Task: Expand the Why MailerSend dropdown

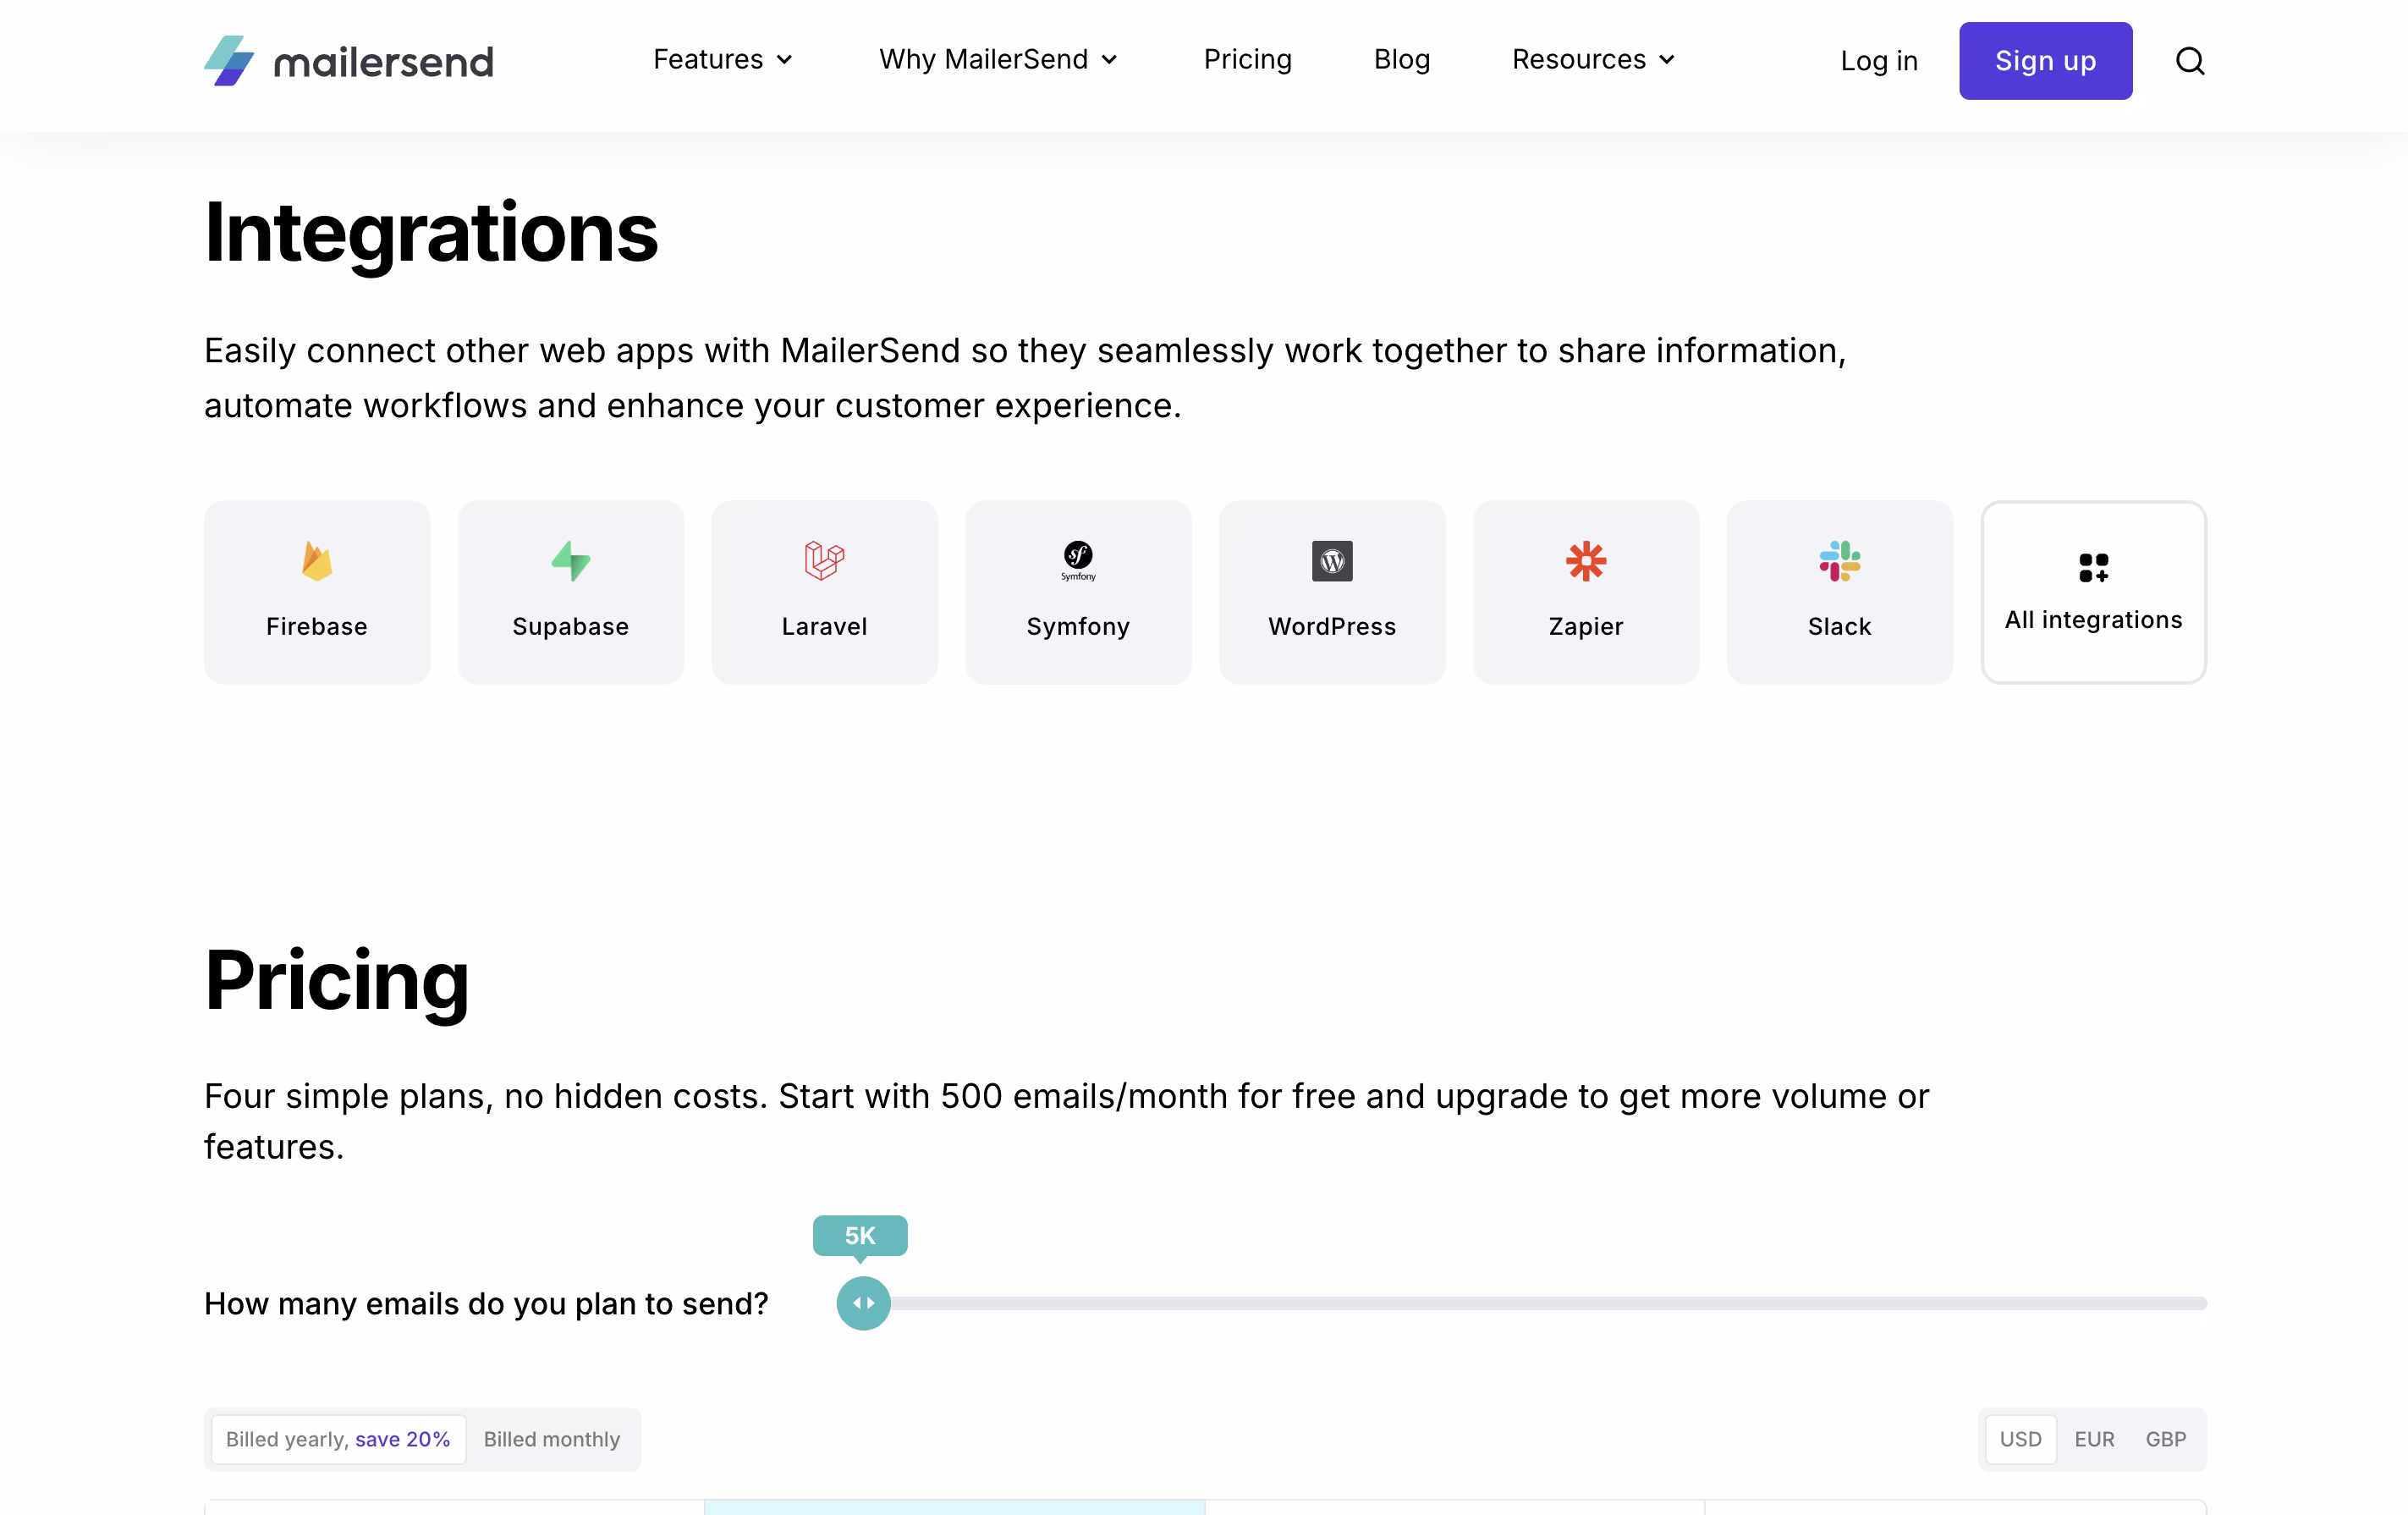Action: point(997,60)
